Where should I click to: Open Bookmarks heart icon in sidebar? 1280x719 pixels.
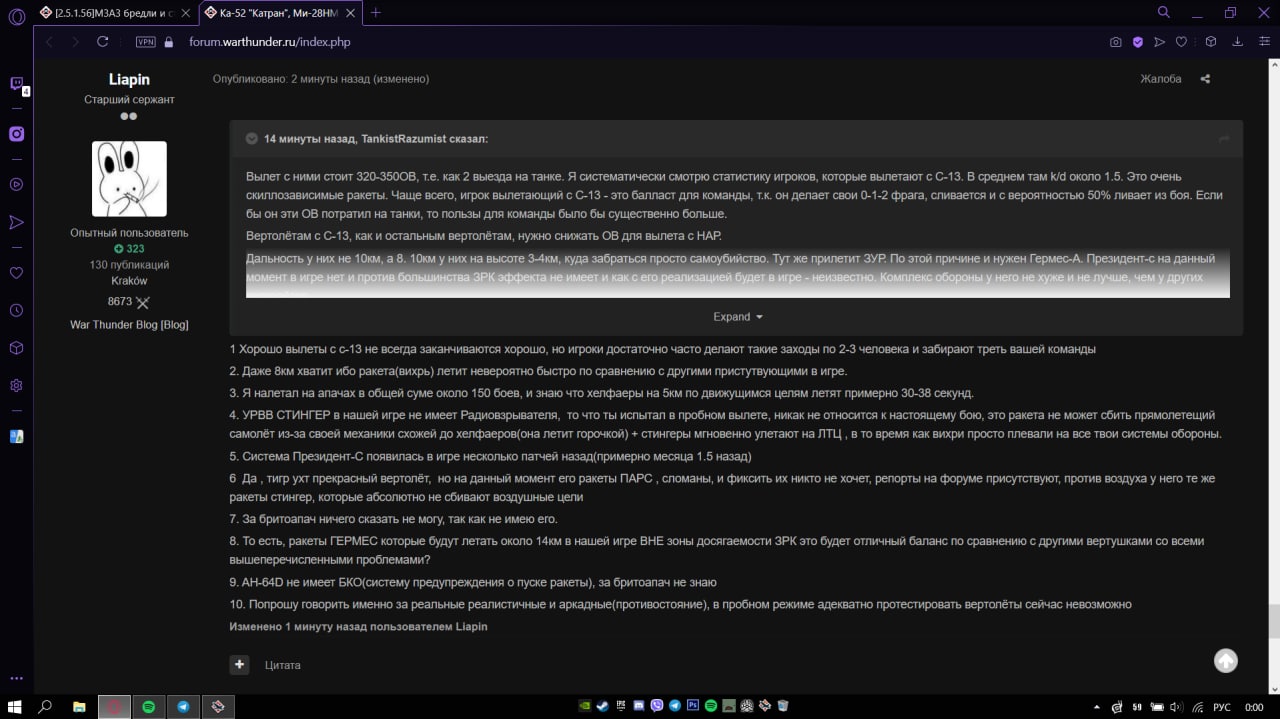(x=16, y=272)
